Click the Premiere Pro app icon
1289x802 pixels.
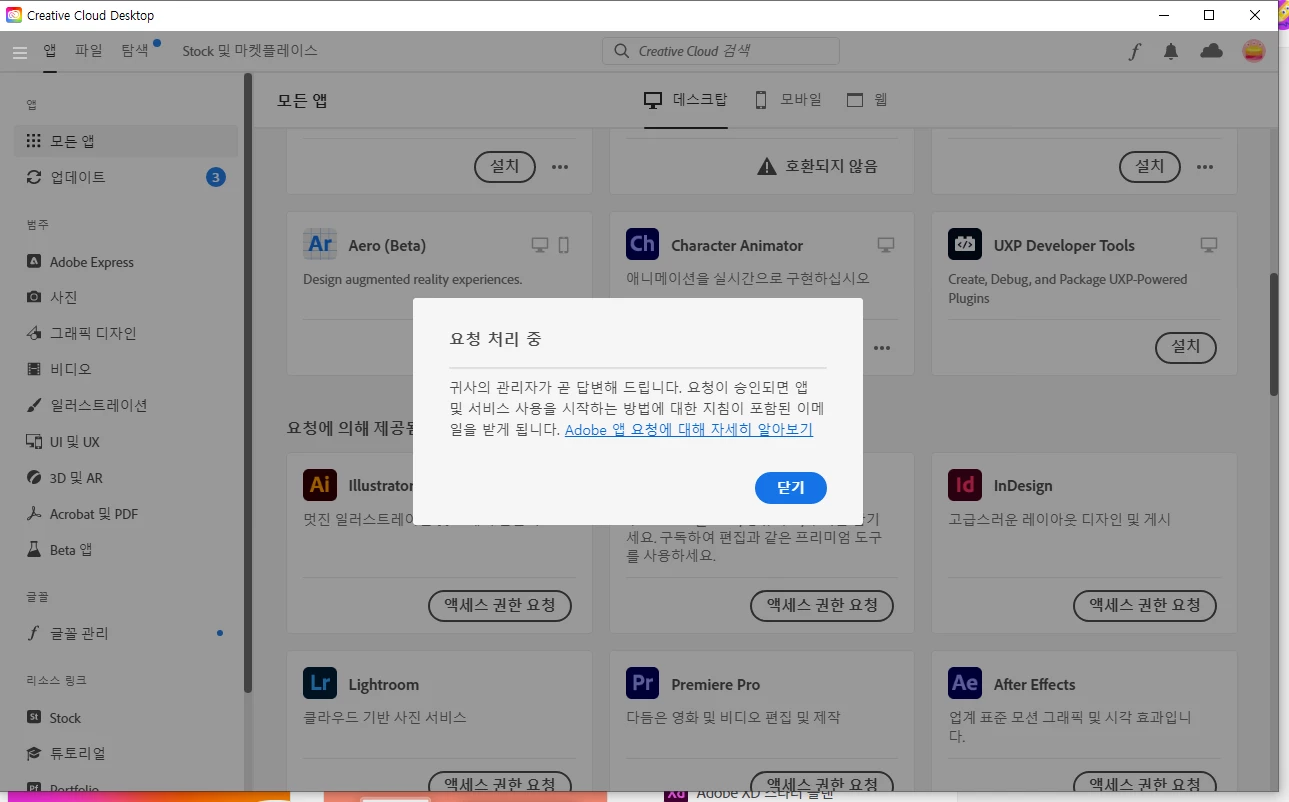[x=642, y=683]
